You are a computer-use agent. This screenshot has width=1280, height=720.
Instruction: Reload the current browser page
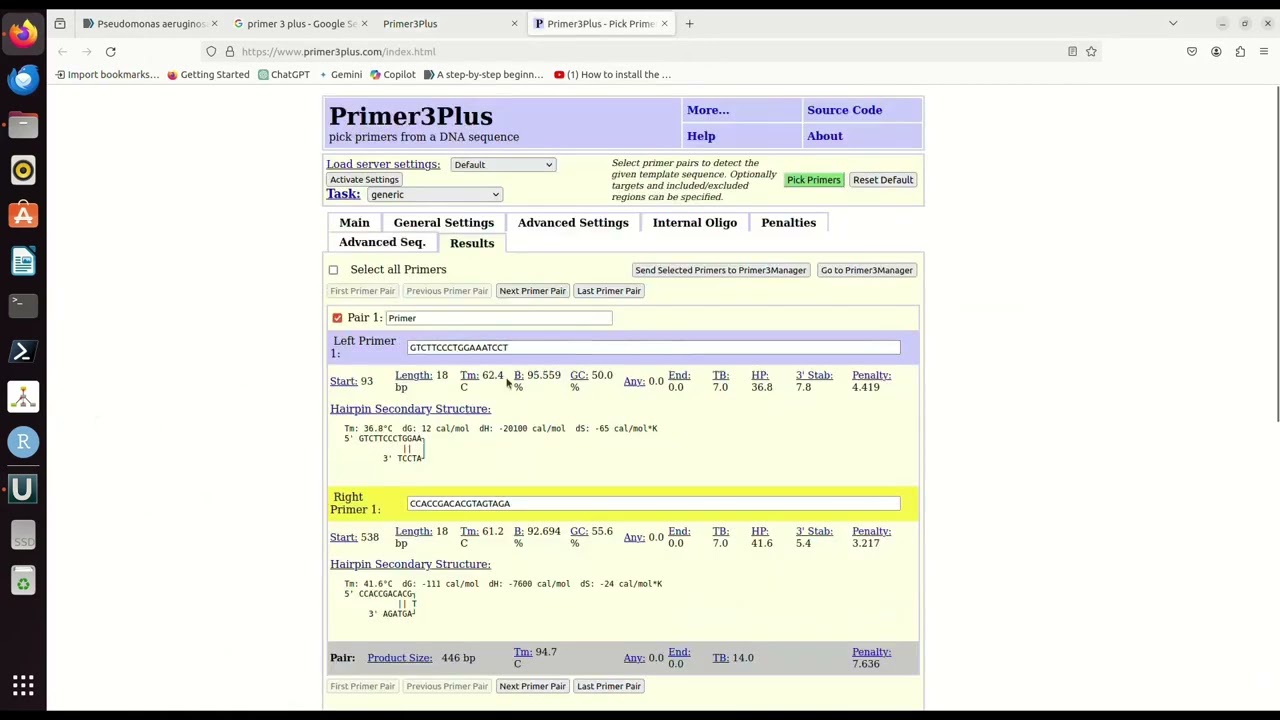pyautogui.click(x=111, y=52)
